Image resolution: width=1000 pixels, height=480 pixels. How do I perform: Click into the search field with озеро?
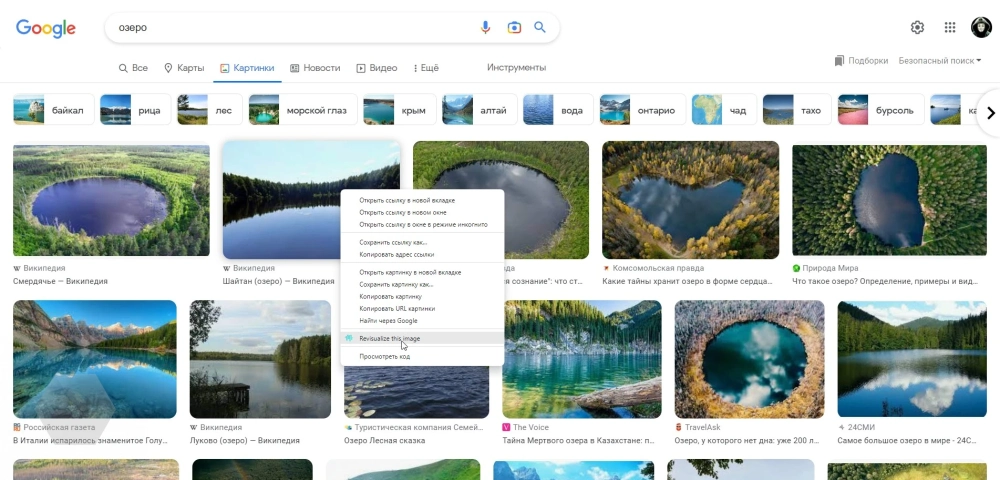(290, 28)
